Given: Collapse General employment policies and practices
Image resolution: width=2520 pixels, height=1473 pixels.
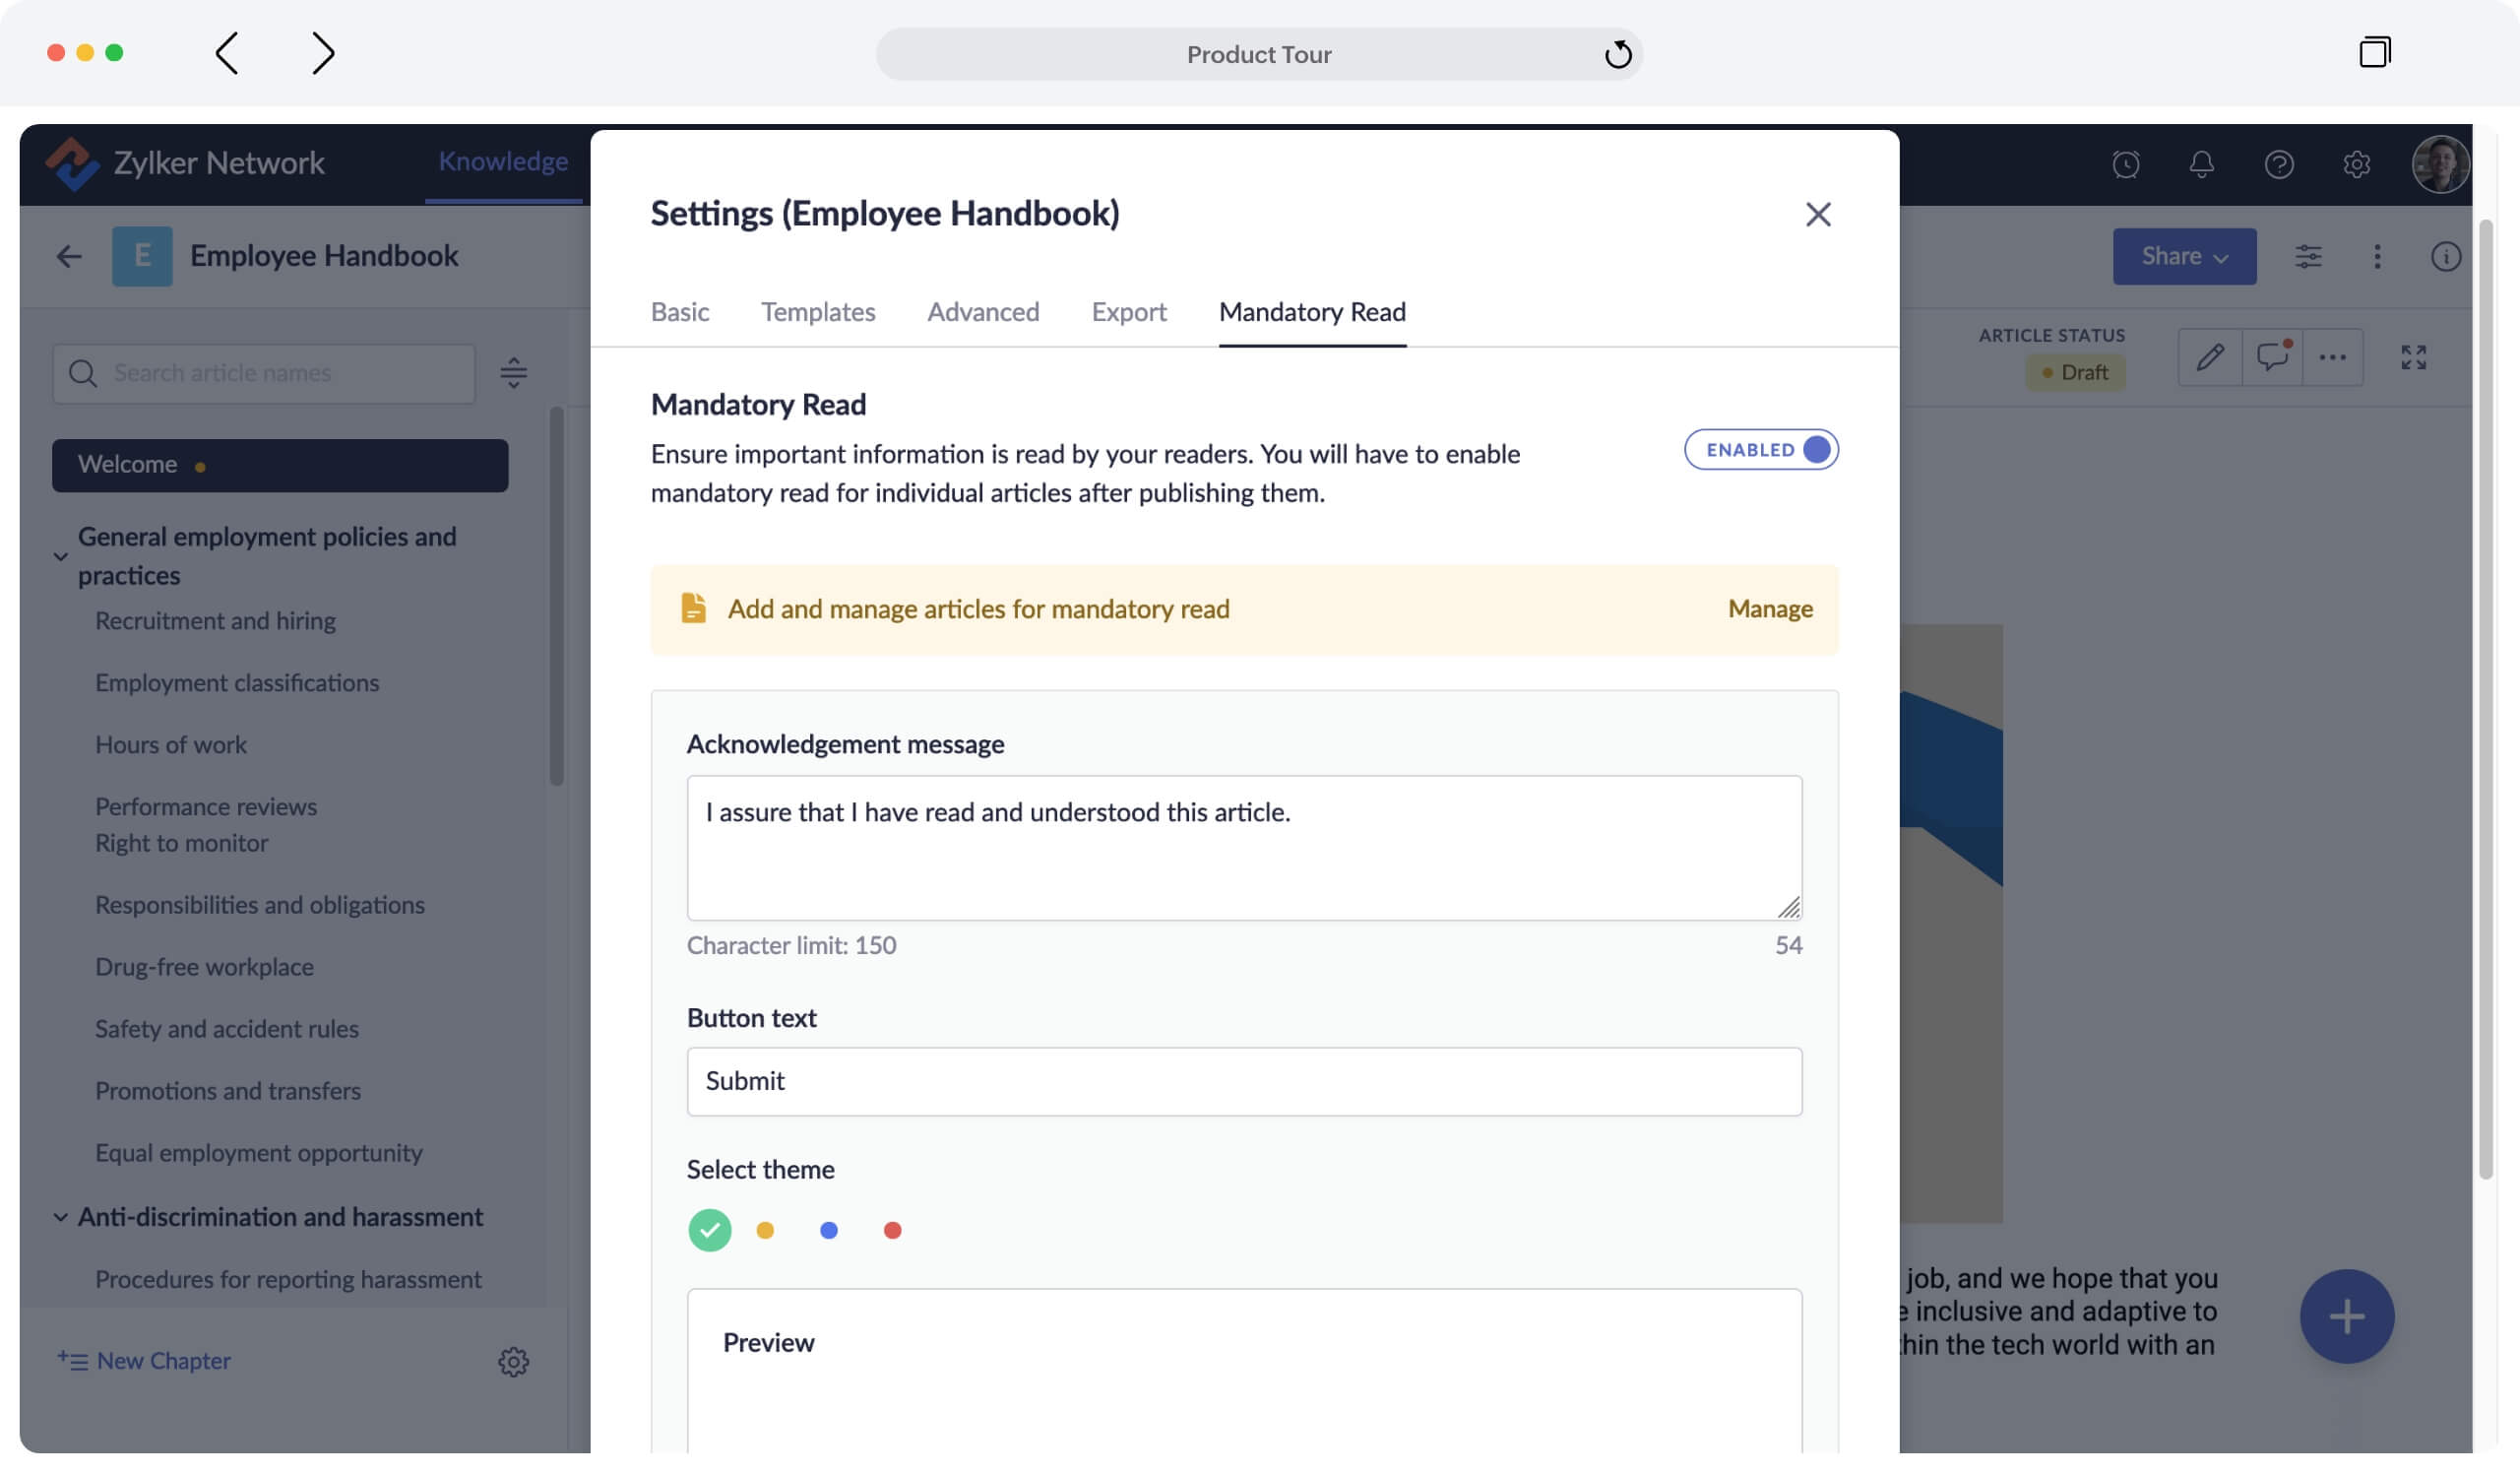Looking at the screenshot, I should [x=60, y=556].
